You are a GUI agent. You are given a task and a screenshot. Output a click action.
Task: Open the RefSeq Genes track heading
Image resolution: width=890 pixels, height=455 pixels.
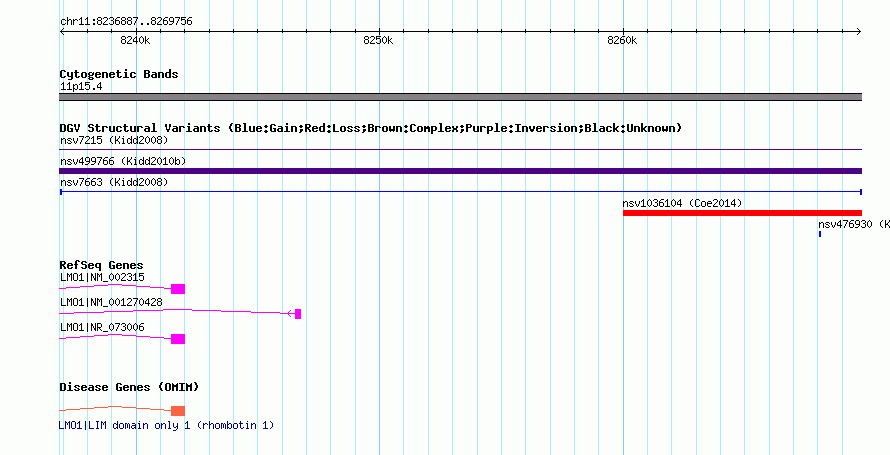tap(102, 266)
